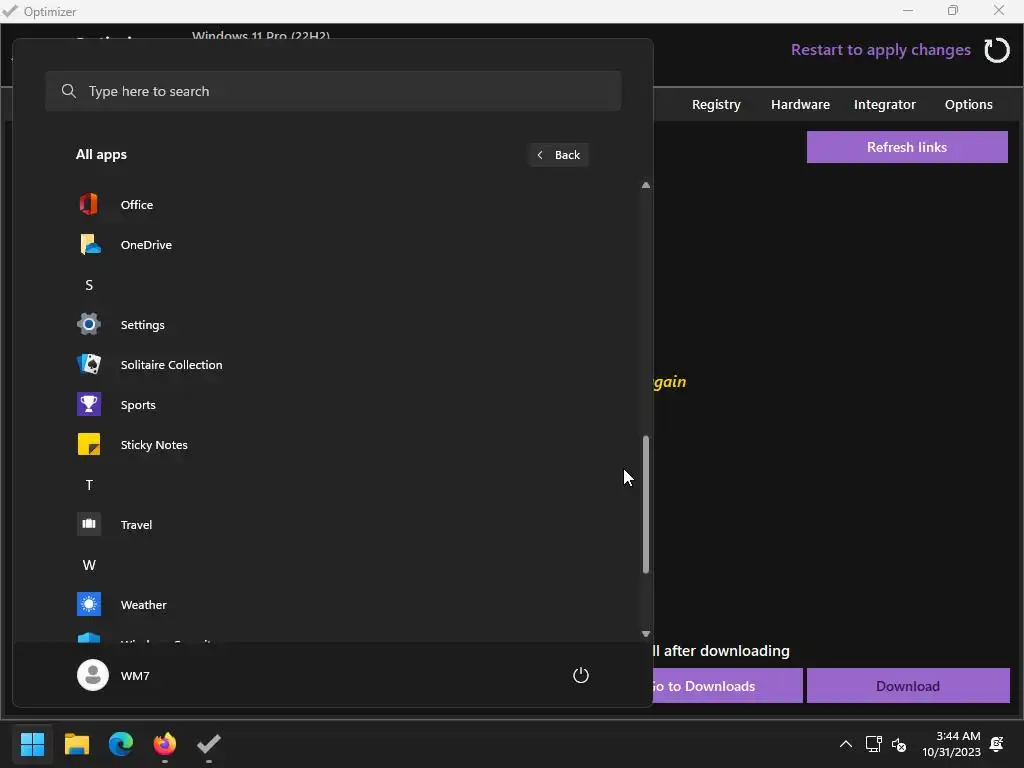Click the Refresh links button
The height and width of the screenshot is (768, 1024).
(x=907, y=147)
